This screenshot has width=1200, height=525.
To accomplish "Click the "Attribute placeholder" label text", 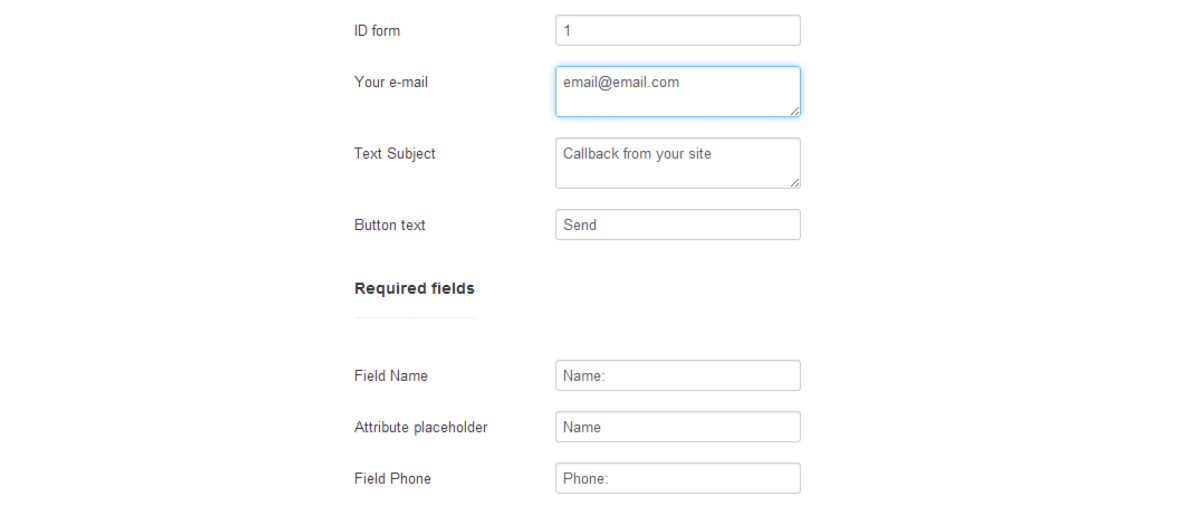I will pos(421,427).
